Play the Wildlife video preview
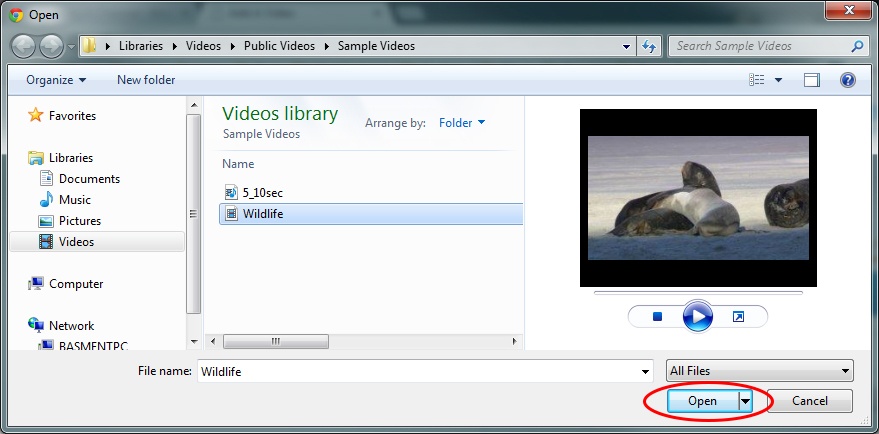879x434 pixels. [x=698, y=317]
